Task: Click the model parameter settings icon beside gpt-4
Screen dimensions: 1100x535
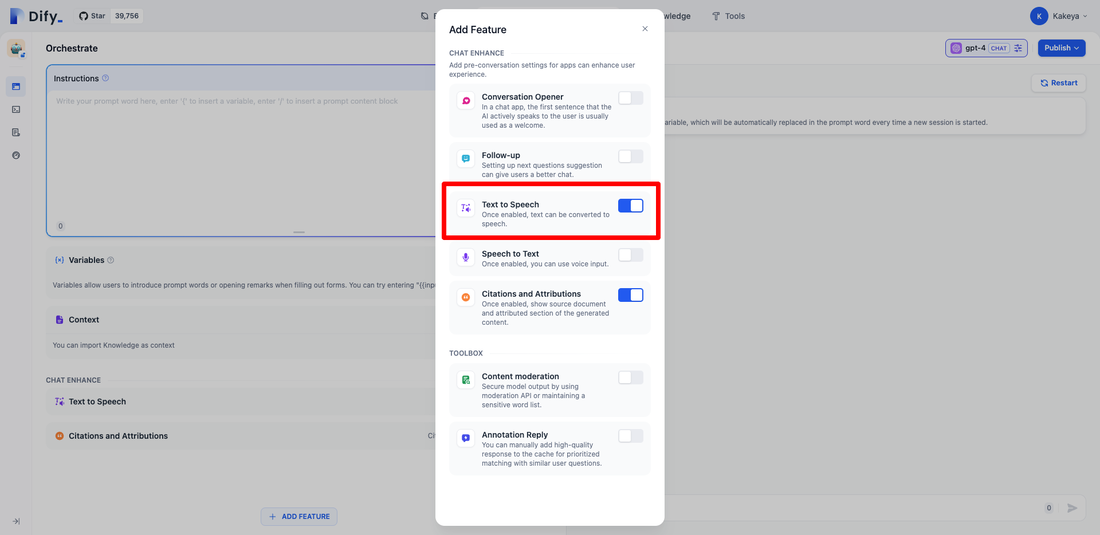Action: click(x=1018, y=48)
